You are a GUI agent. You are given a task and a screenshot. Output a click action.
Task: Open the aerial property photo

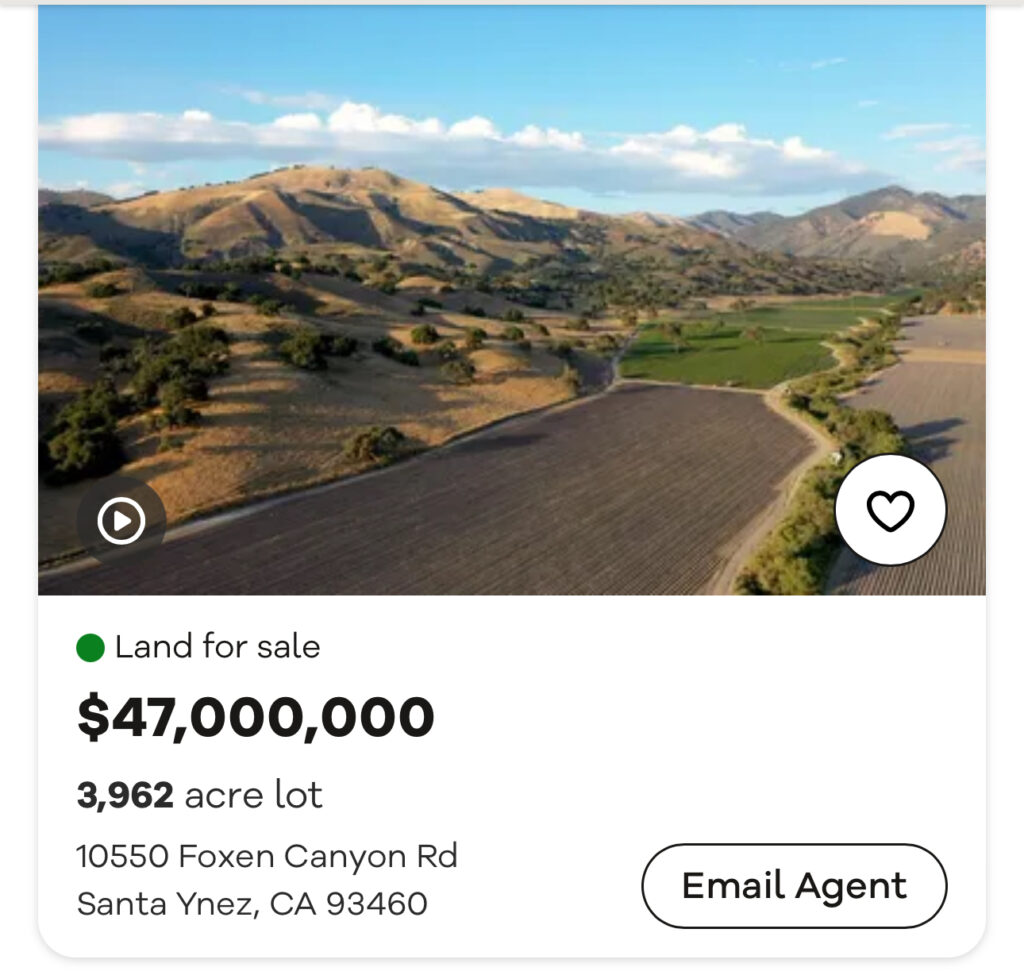(x=511, y=300)
